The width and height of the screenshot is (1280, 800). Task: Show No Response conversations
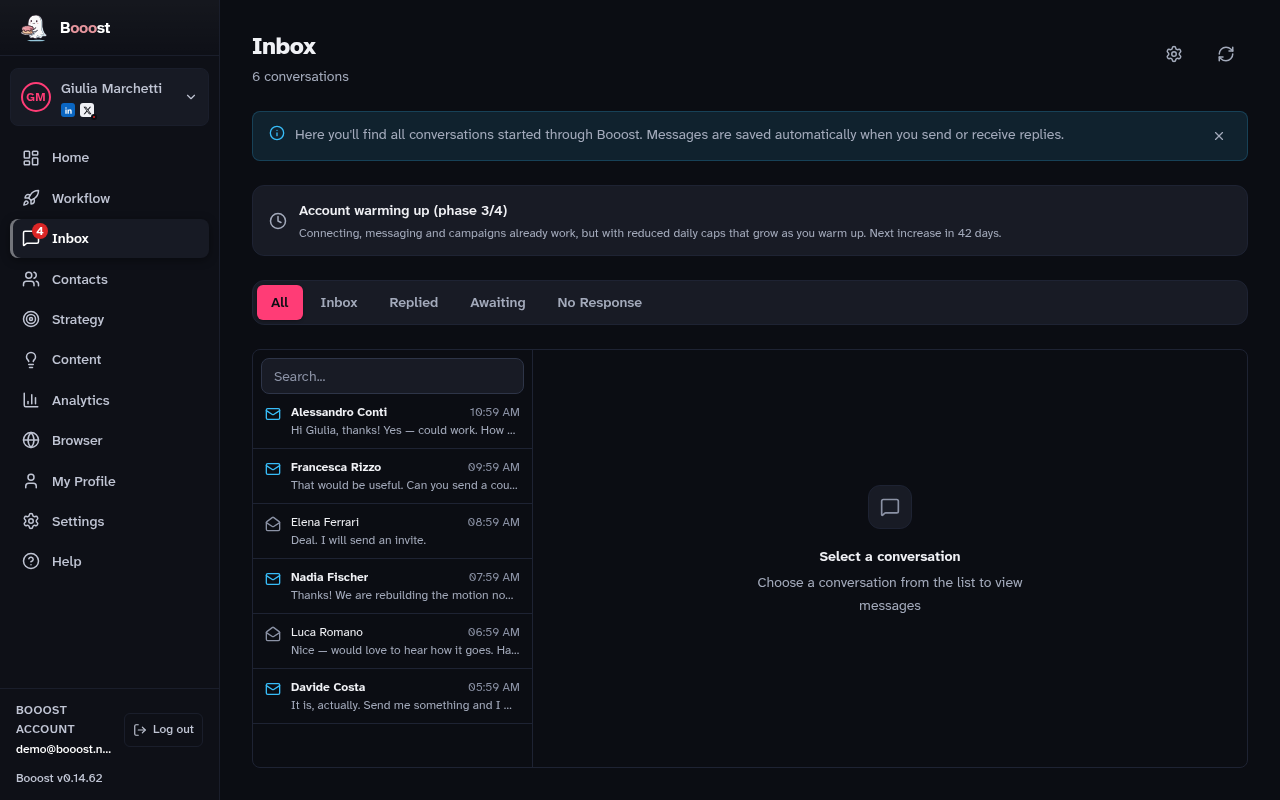[600, 302]
